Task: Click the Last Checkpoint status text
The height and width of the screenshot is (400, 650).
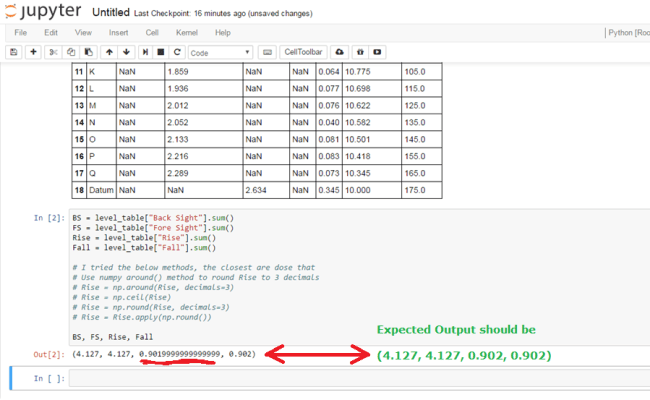Action: pos(223,13)
